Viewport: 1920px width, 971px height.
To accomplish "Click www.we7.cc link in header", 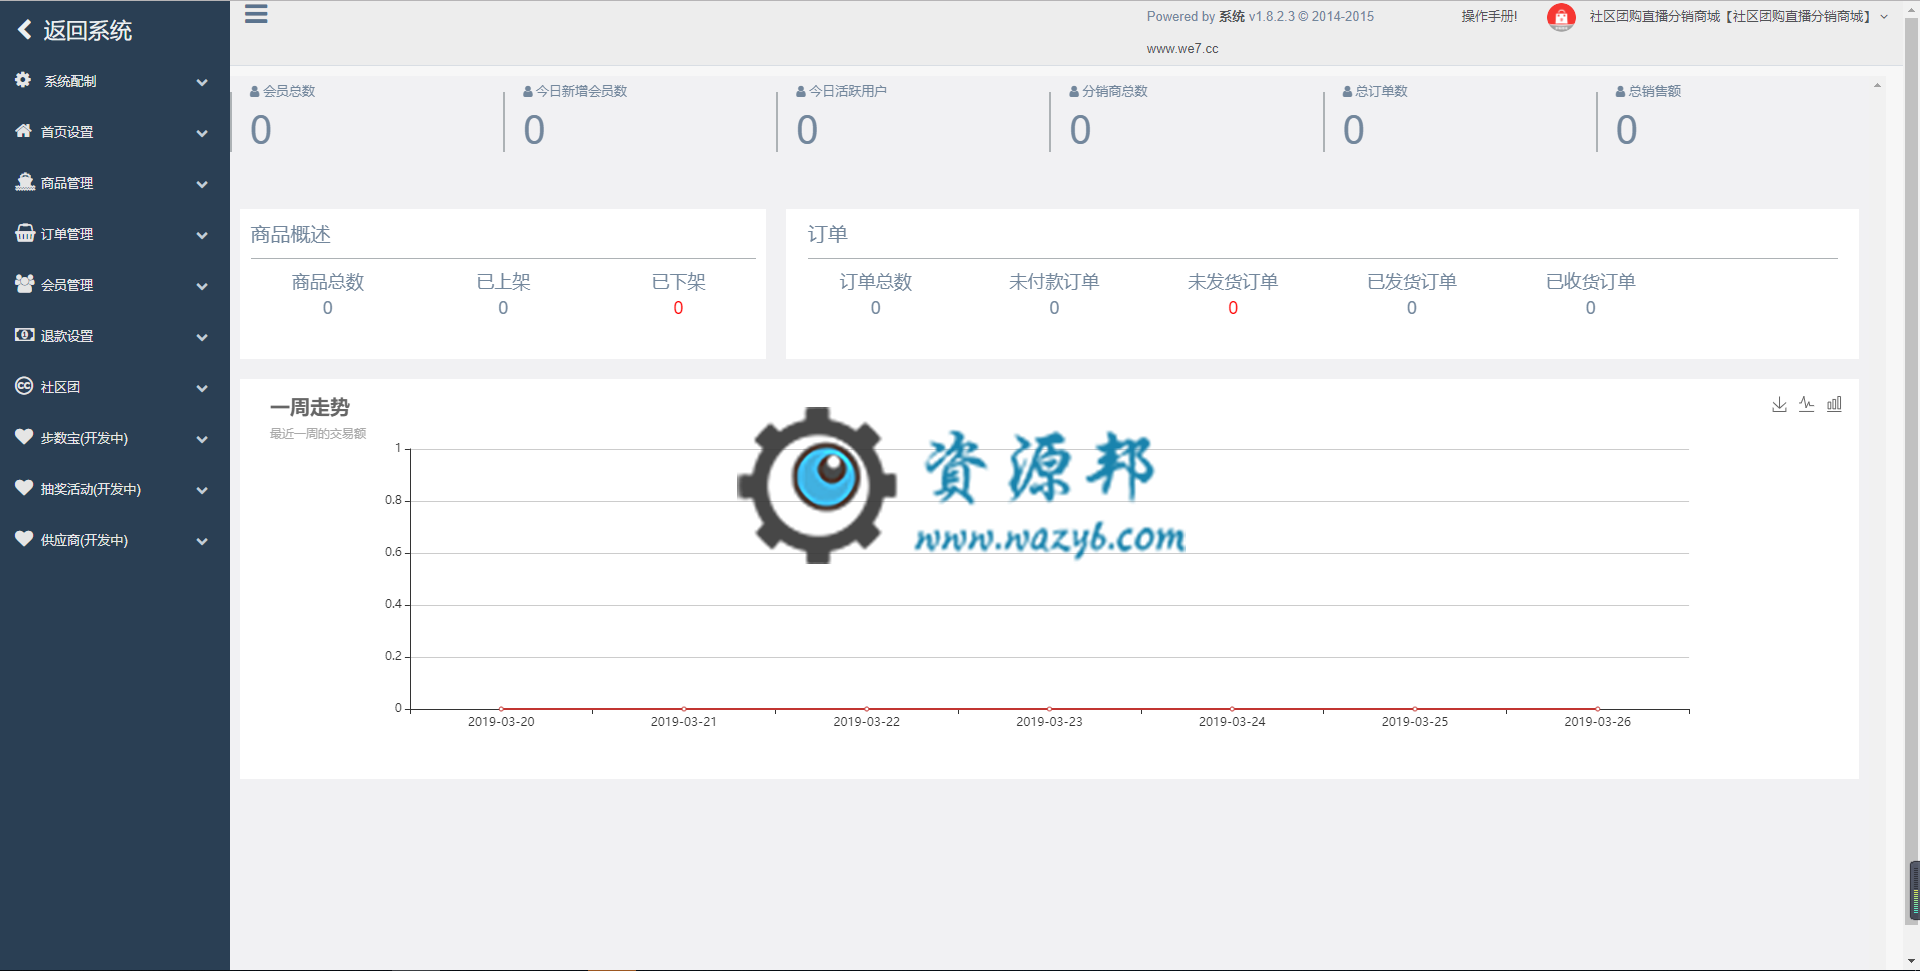I will tap(1182, 49).
